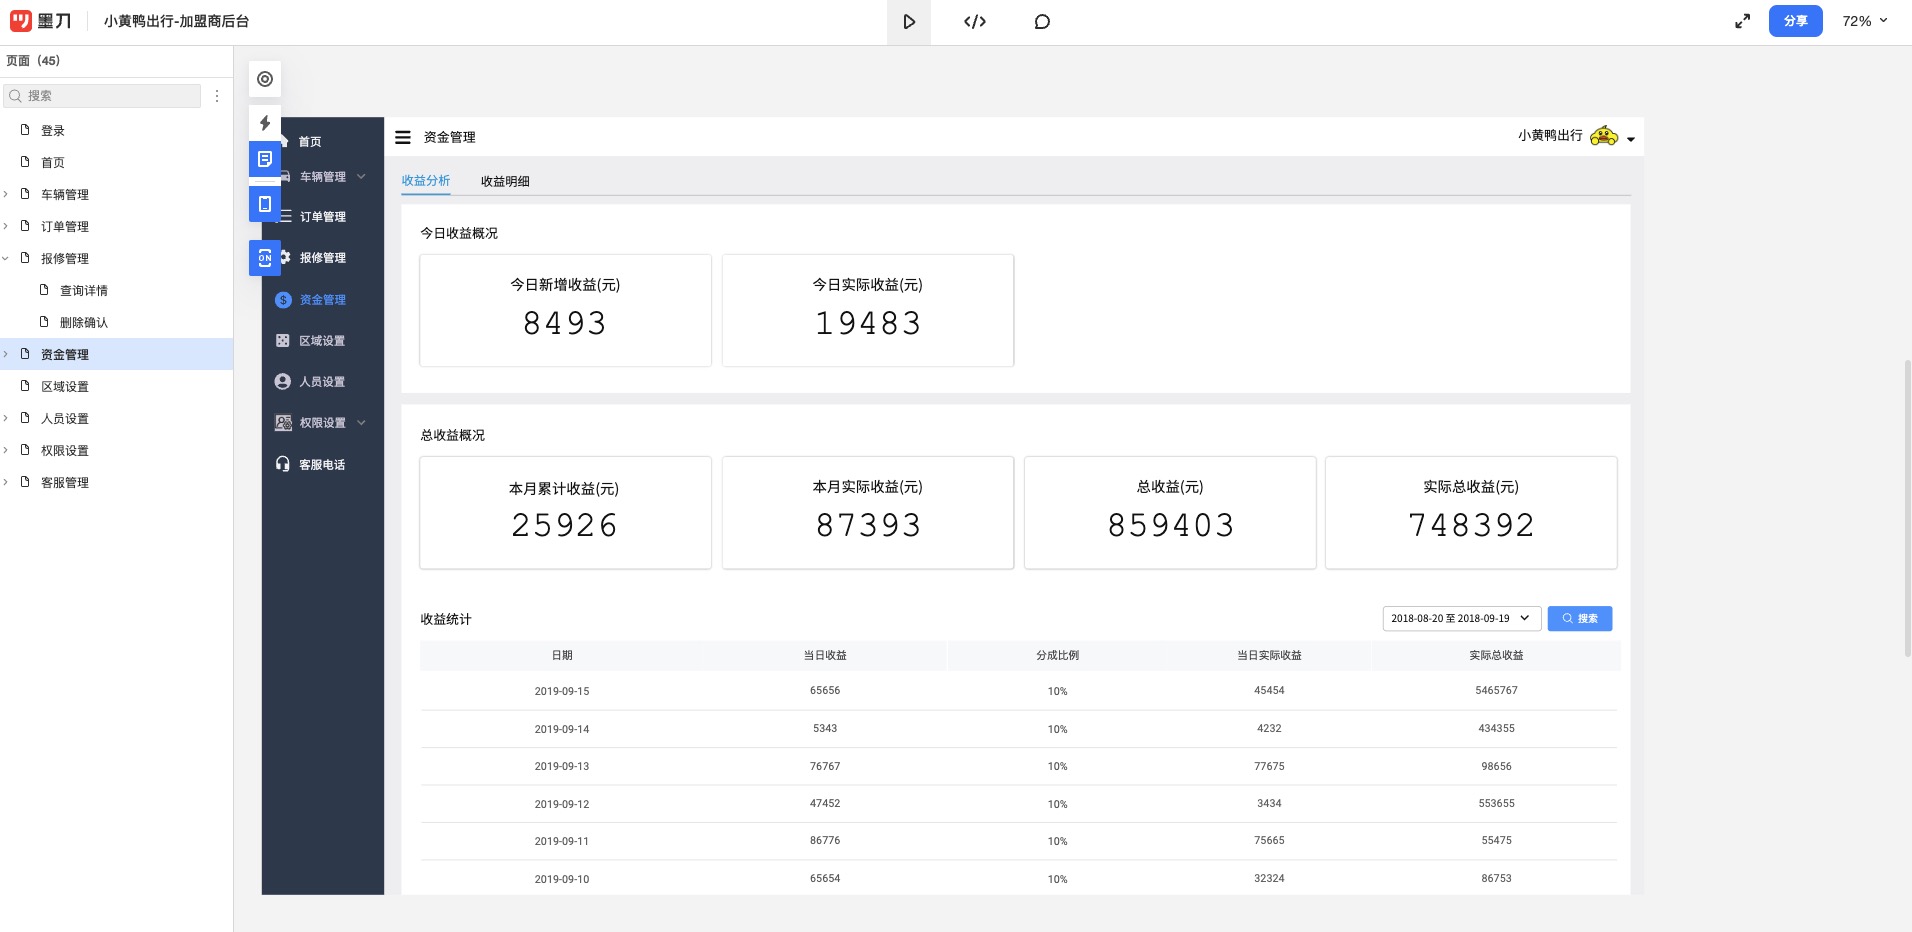The width and height of the screenshot is (1912, 932).
Task: Click the 今日新增收益(元) card
Action: (x=565, y=310)
